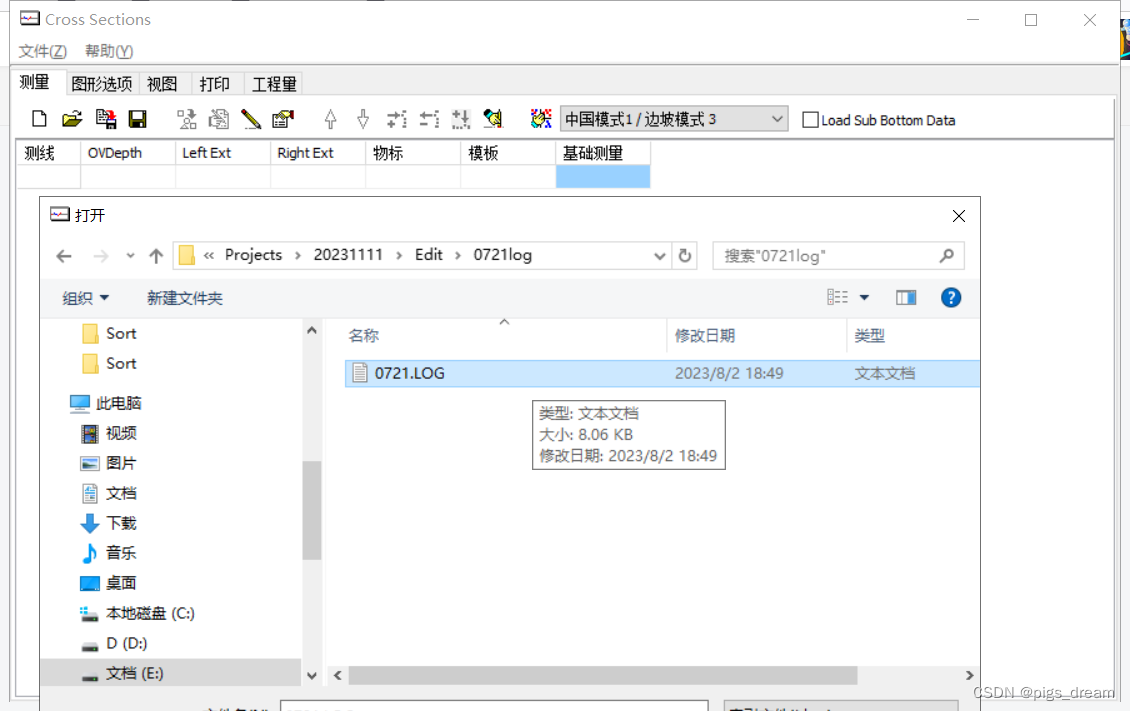Switch to the 工程量 tab

(274, 84)
